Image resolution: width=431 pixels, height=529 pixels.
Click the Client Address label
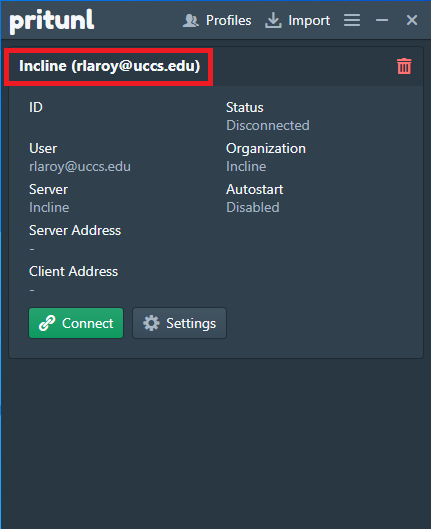click(x=74, y=272)
